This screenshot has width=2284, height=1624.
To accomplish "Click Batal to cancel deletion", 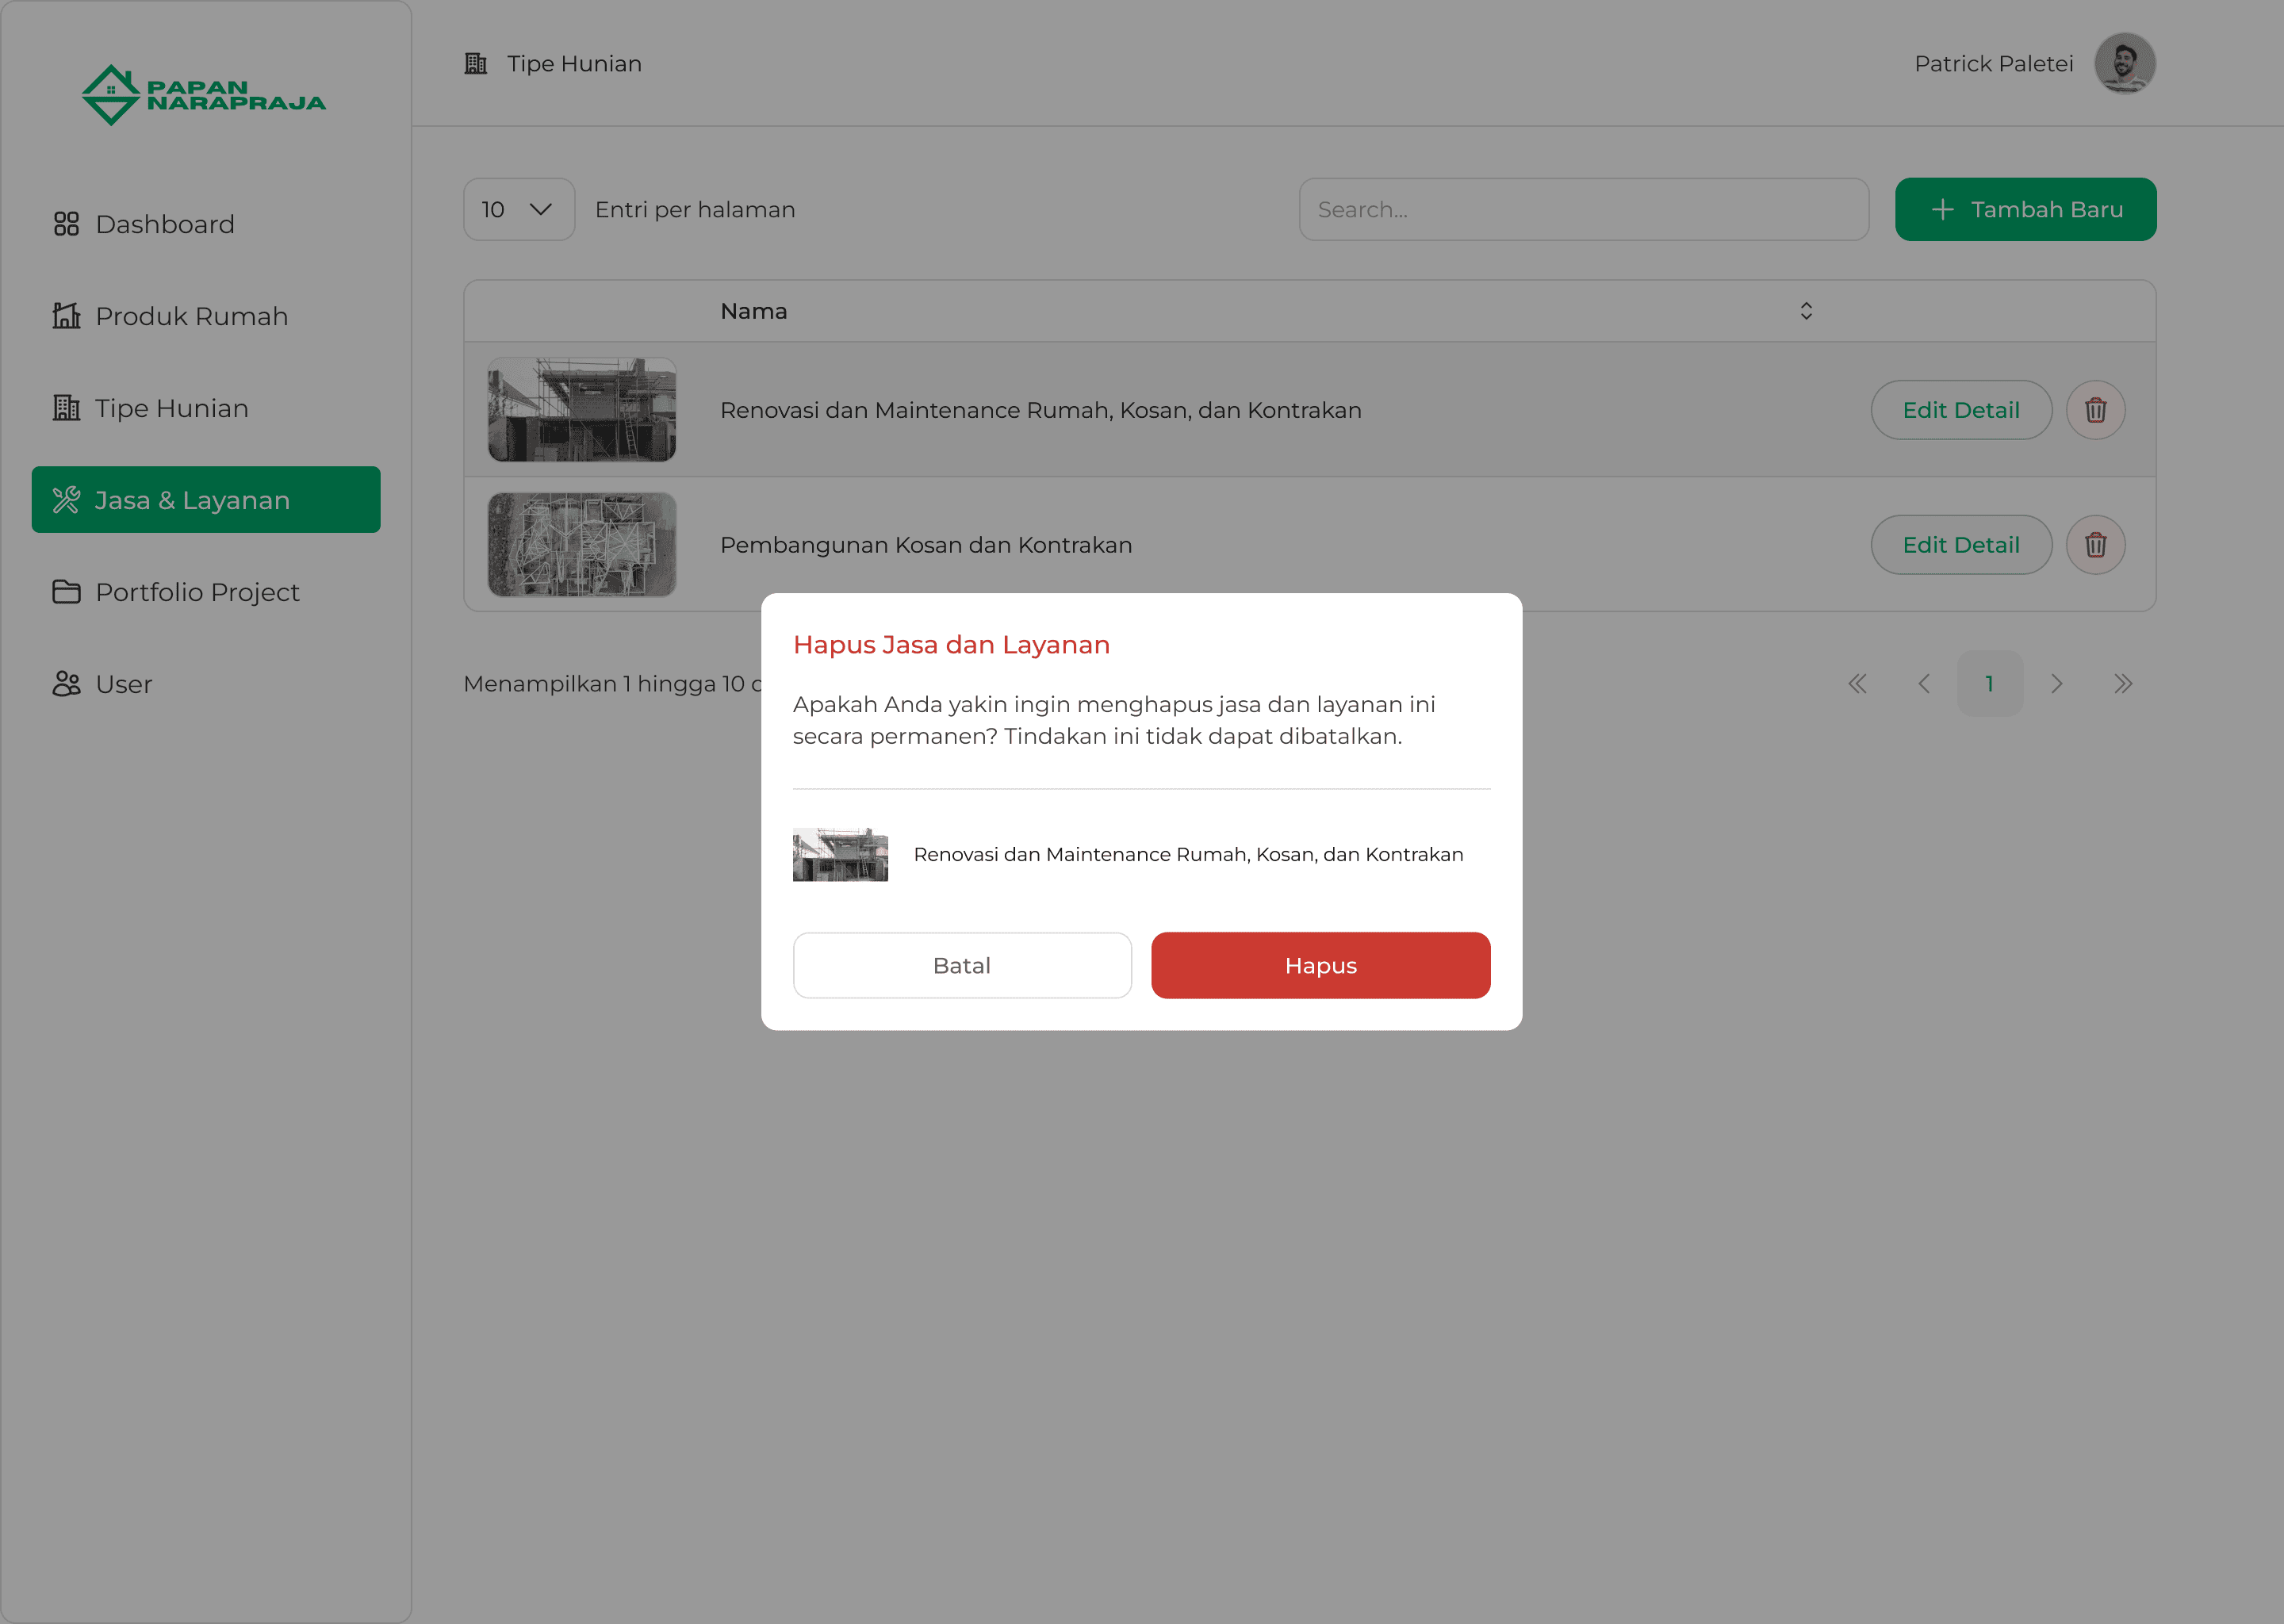I will click(x=962, y=966).
